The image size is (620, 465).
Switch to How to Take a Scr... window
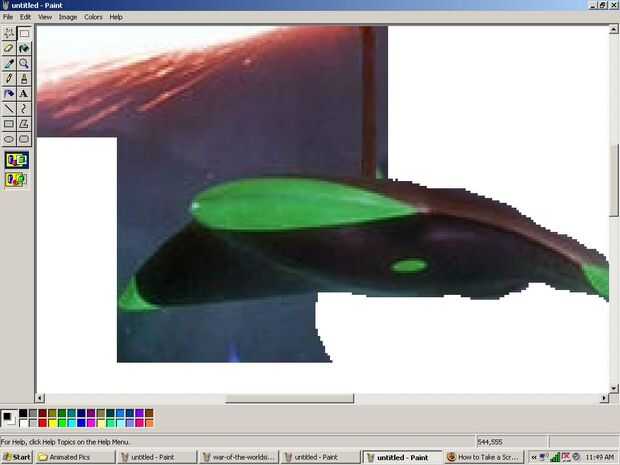(x=484, y=457)
